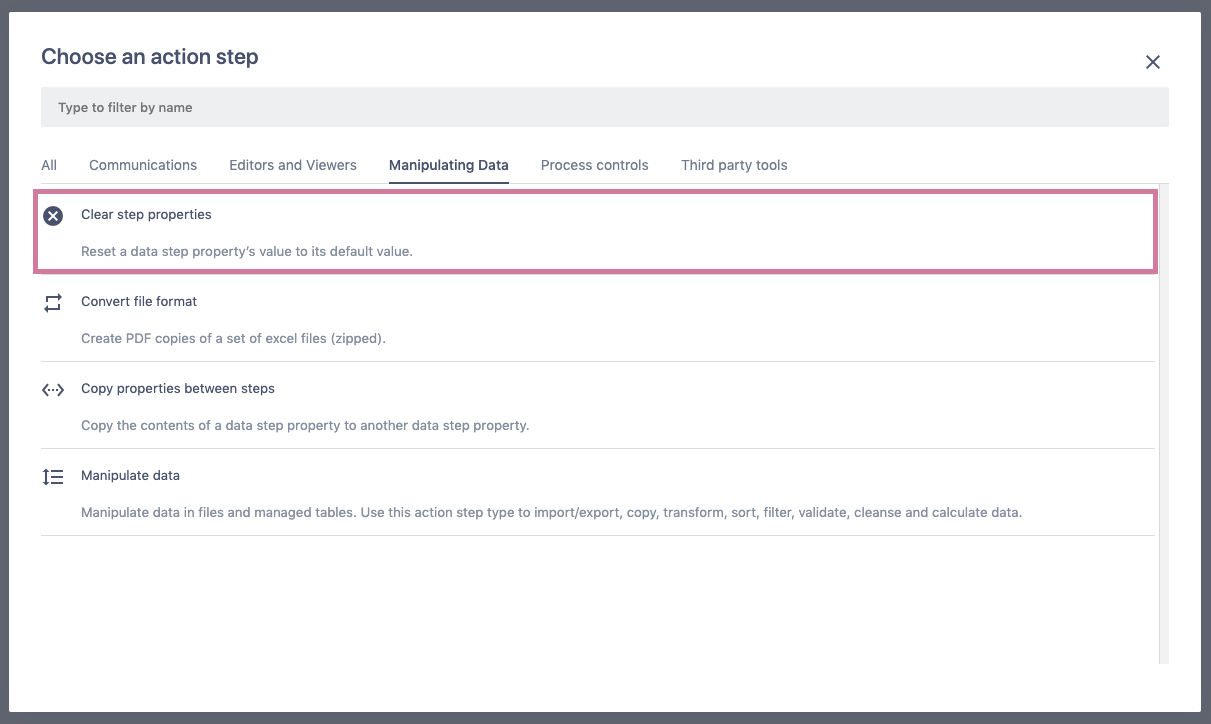This screenshot has height=724, width=1211.
Task: Select the Editors and Viewers tab
Action: pos(293,165)
